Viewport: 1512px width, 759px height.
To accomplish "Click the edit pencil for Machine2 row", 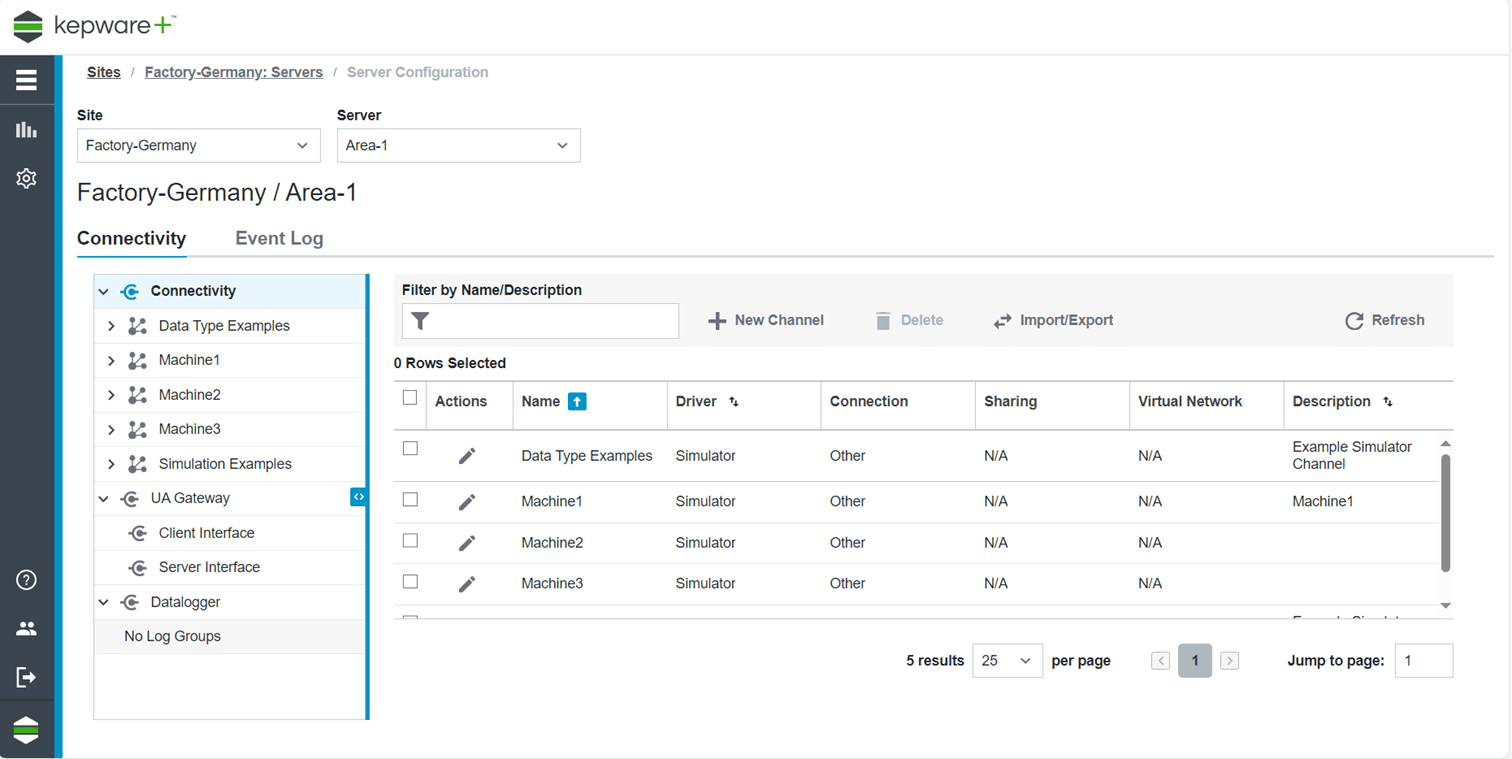I will point(467,543).
